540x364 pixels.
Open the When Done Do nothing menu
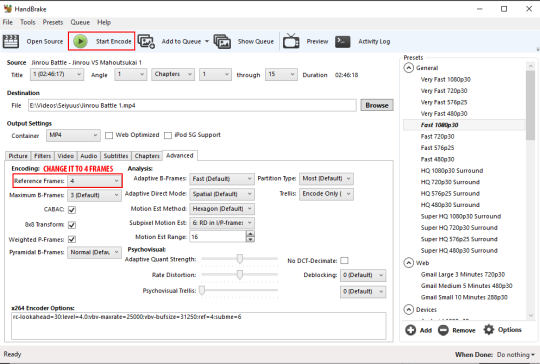pos(516,355)
